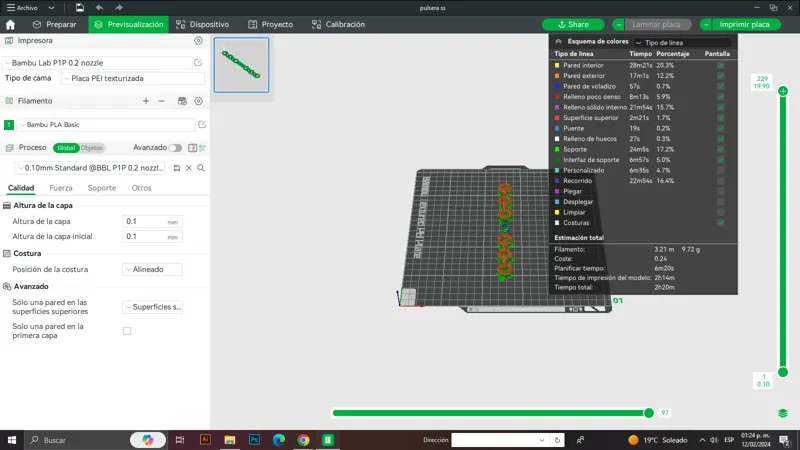Open the home screen icon
800x450 pixels.
click(x=10, y=24)
